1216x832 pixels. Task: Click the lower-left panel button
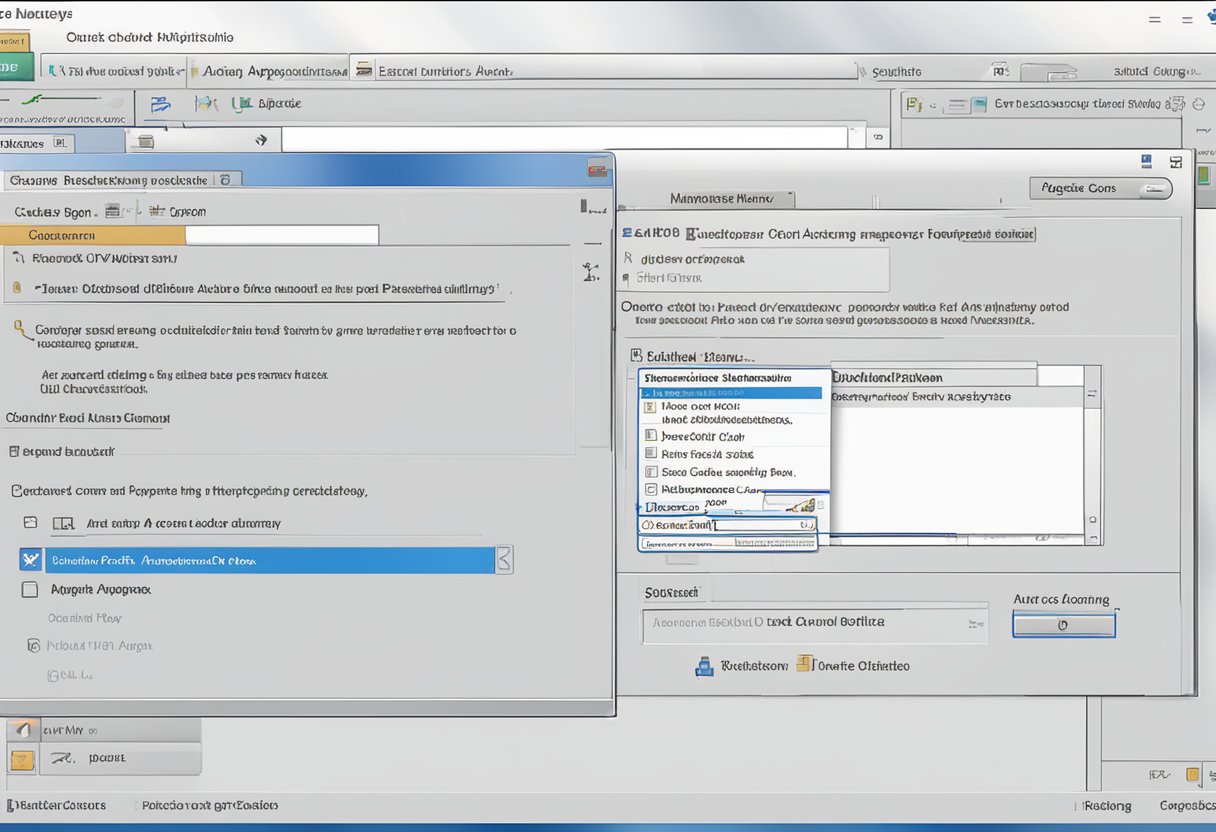coord(120,760)
